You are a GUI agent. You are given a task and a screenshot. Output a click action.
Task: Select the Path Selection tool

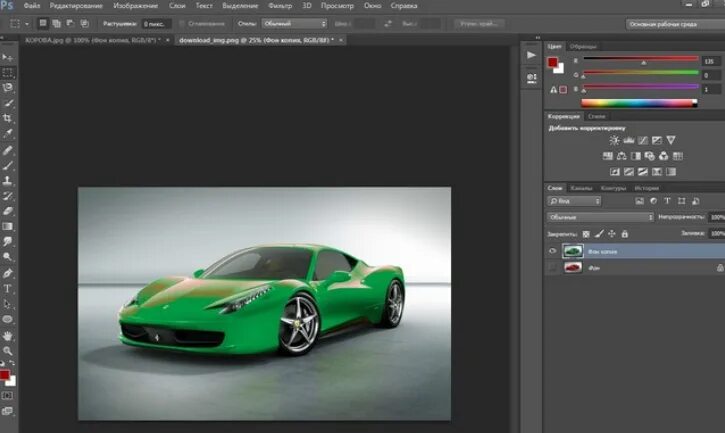7,304
